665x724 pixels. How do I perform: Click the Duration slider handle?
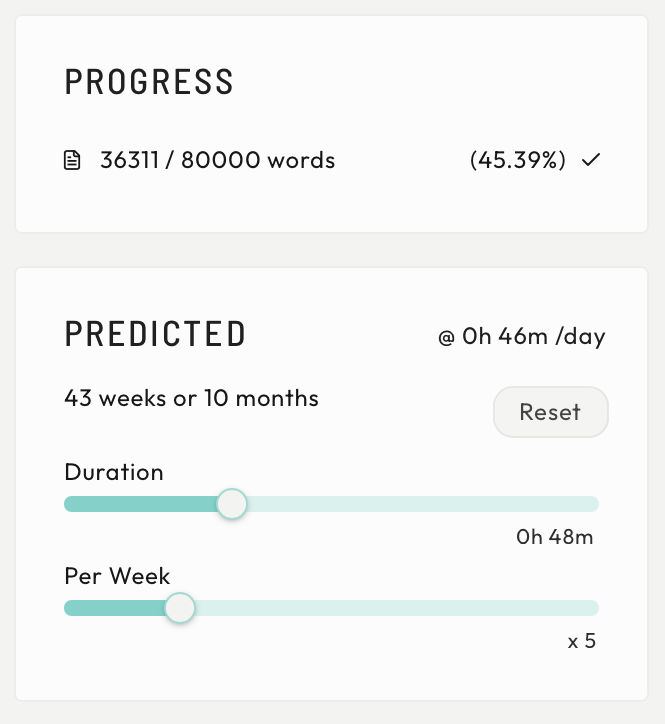pos(232,504)
